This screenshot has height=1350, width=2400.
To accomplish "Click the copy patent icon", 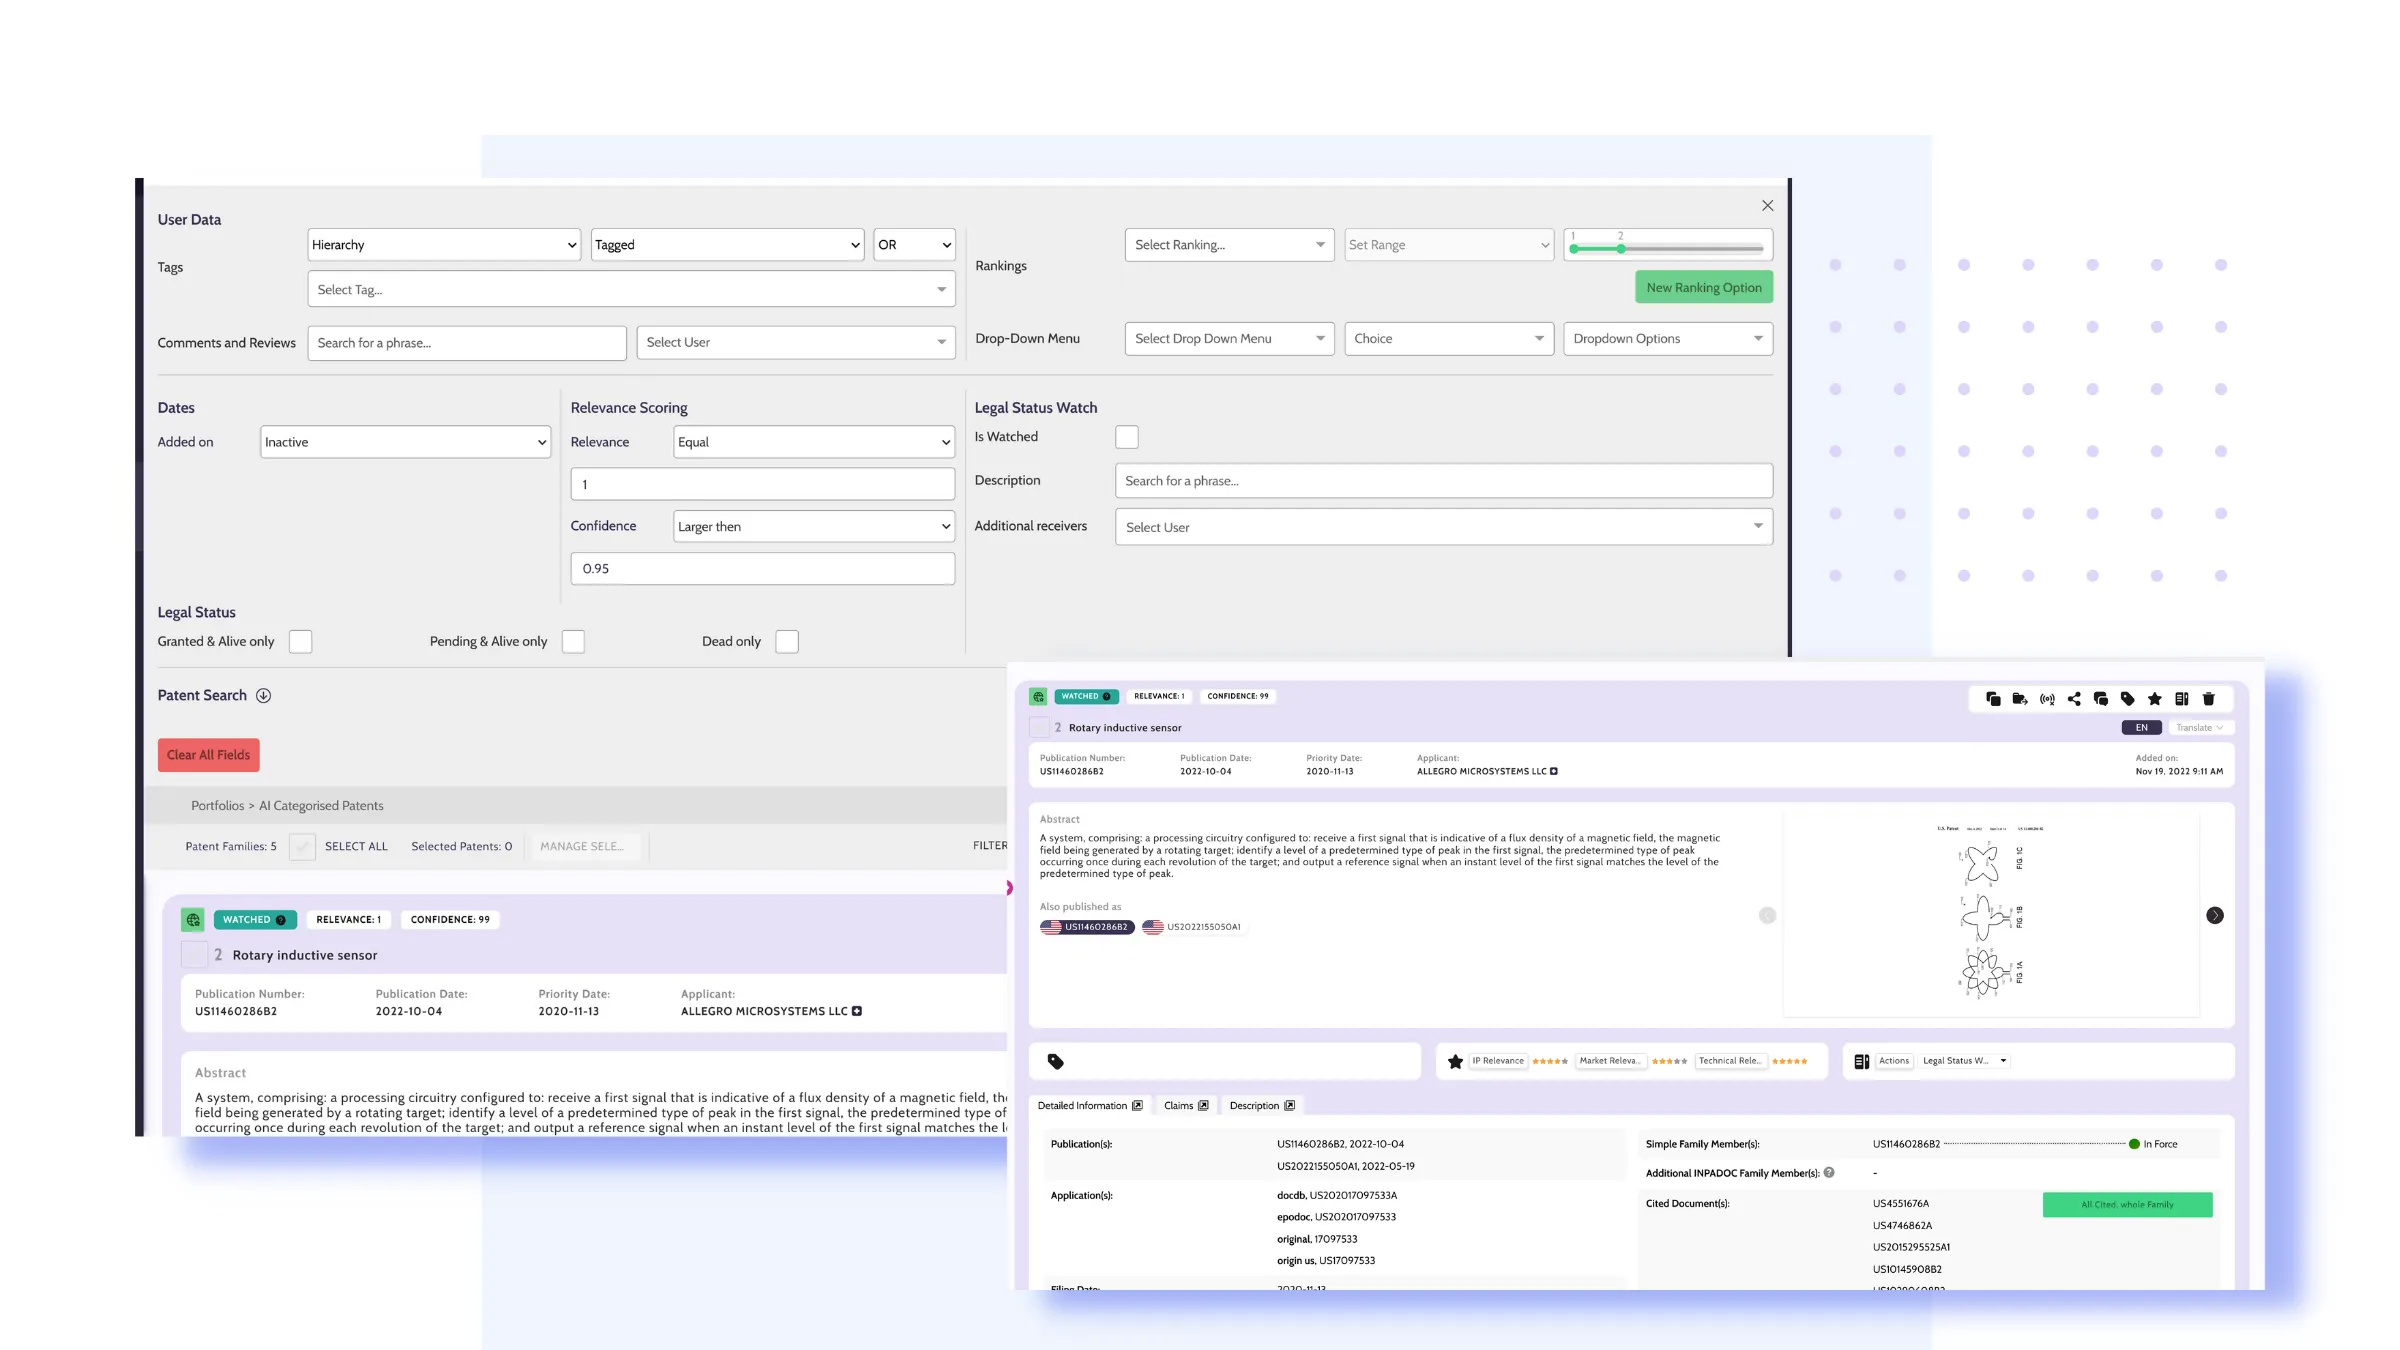I will 1993,699.
